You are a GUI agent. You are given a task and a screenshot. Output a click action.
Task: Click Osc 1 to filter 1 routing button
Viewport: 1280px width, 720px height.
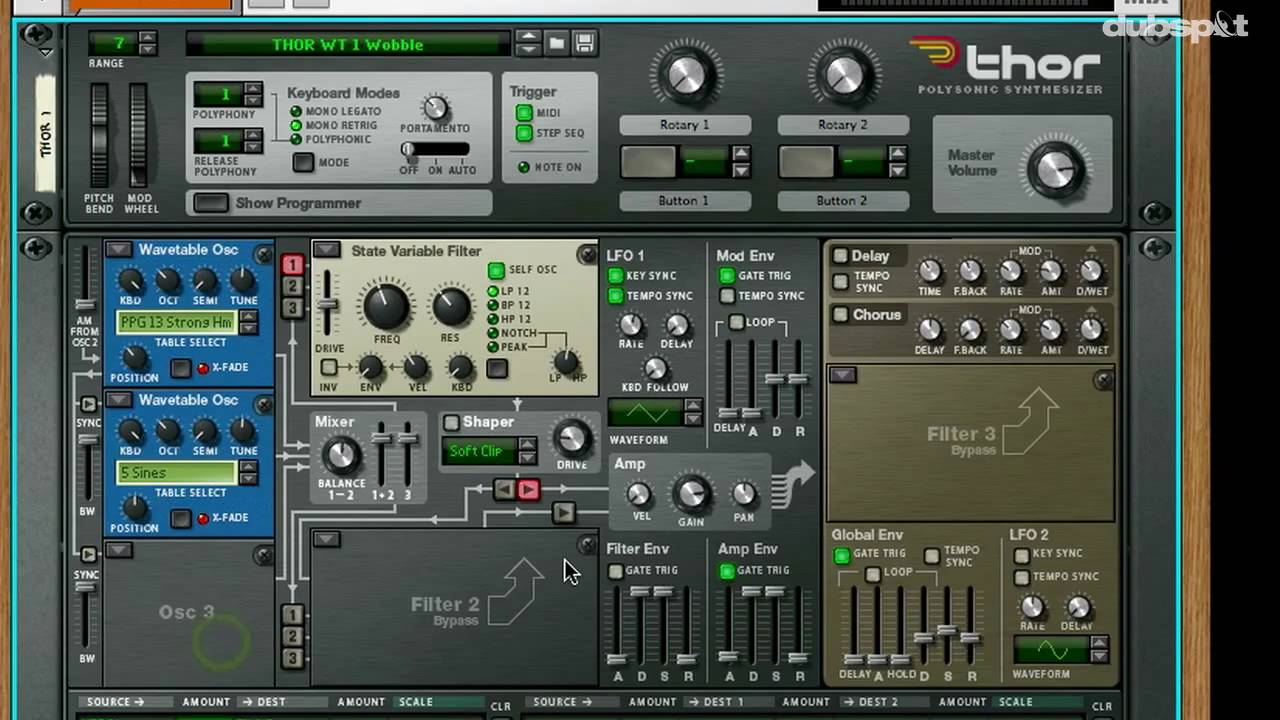pyautogui.click(x=292, y=264)
